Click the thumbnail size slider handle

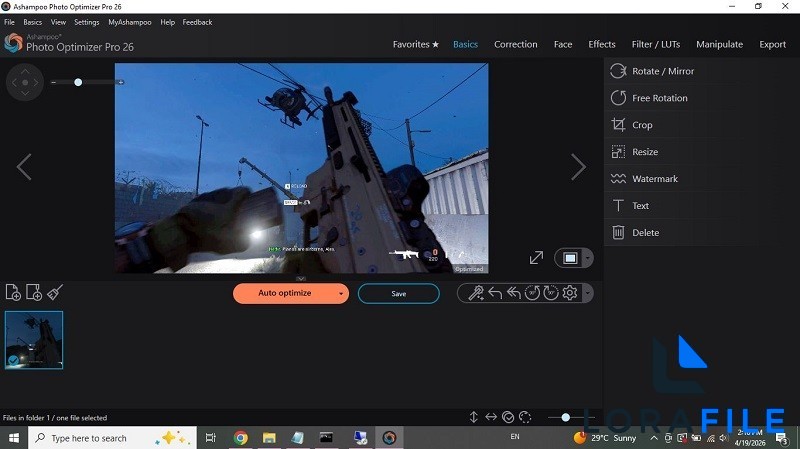[x=565, y=417]
